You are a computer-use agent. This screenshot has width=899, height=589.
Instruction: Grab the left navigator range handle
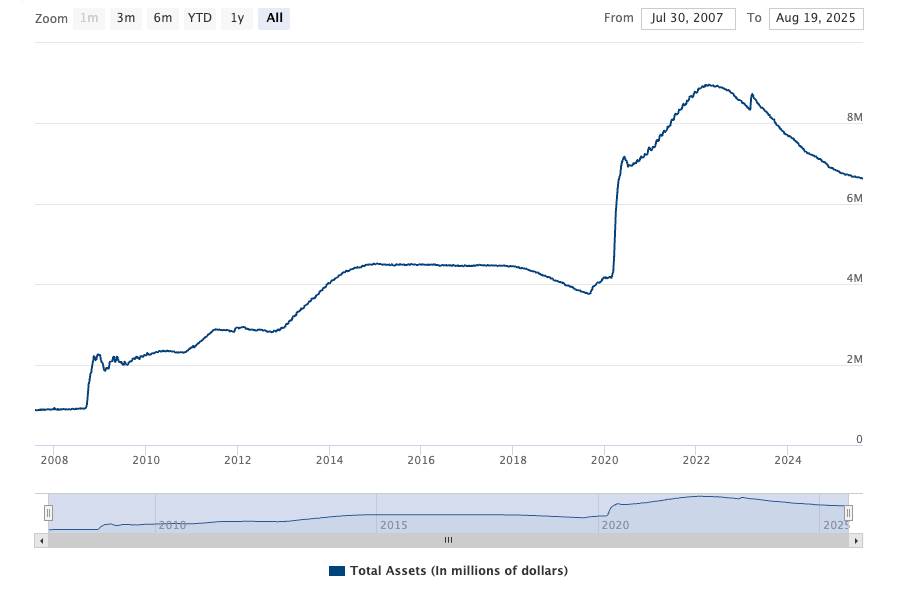tap(49, 513)
